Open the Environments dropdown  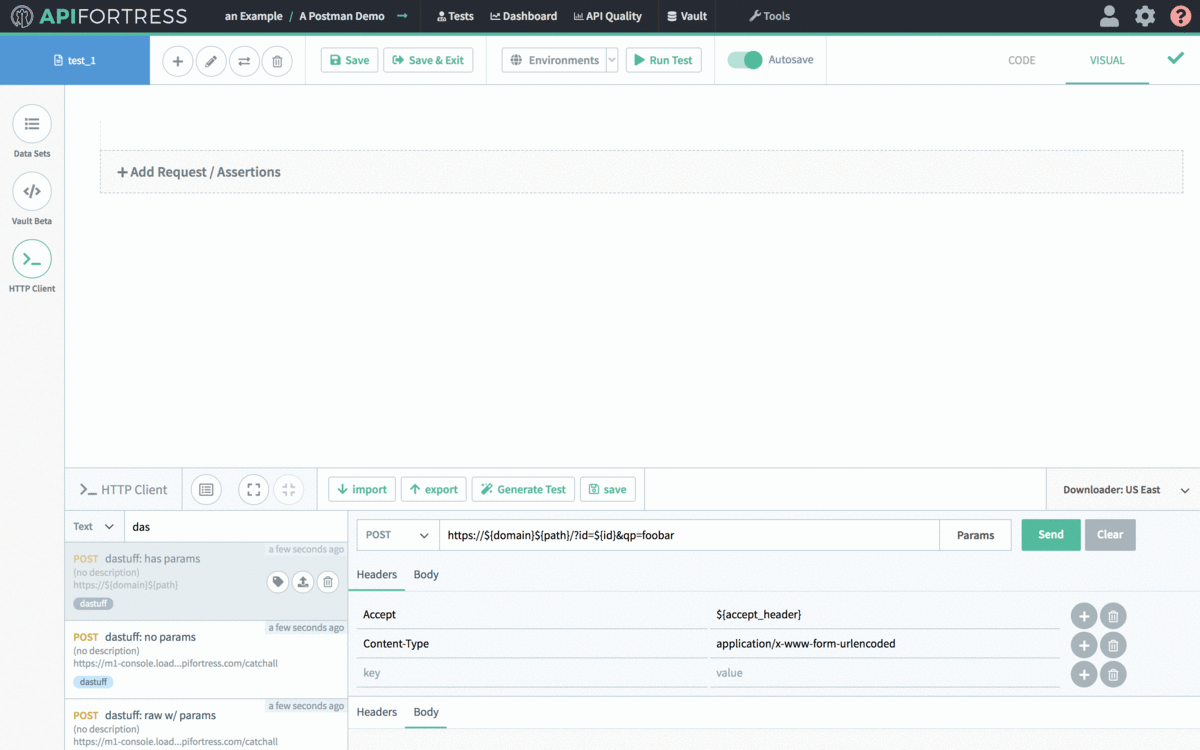coord(559,60)
